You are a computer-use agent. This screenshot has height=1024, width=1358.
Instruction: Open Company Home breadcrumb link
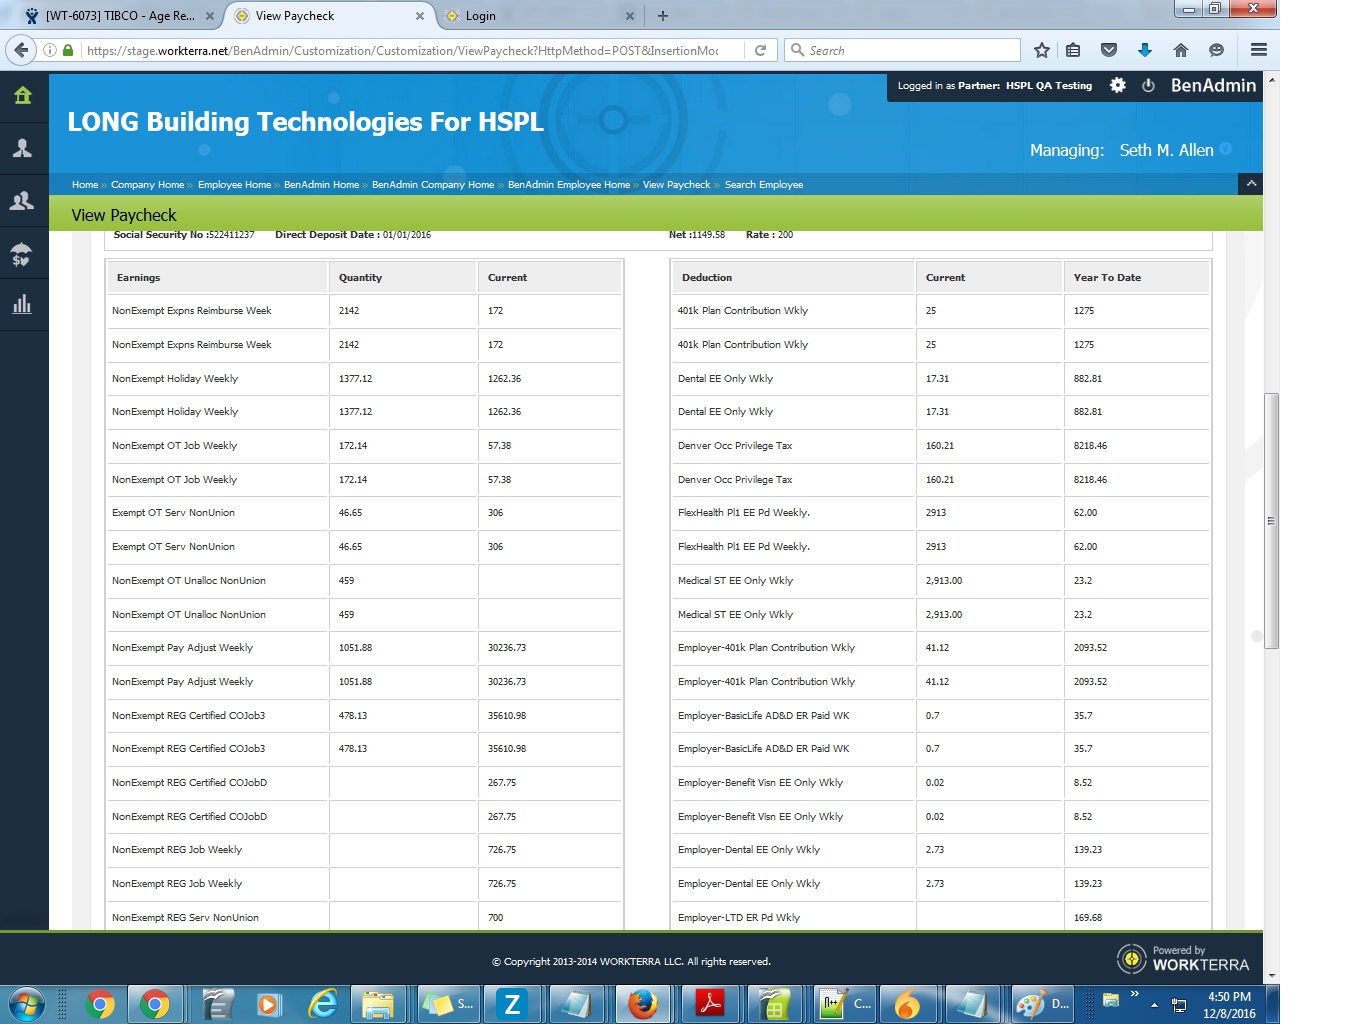pyautogui.click(x=147, y=185)
